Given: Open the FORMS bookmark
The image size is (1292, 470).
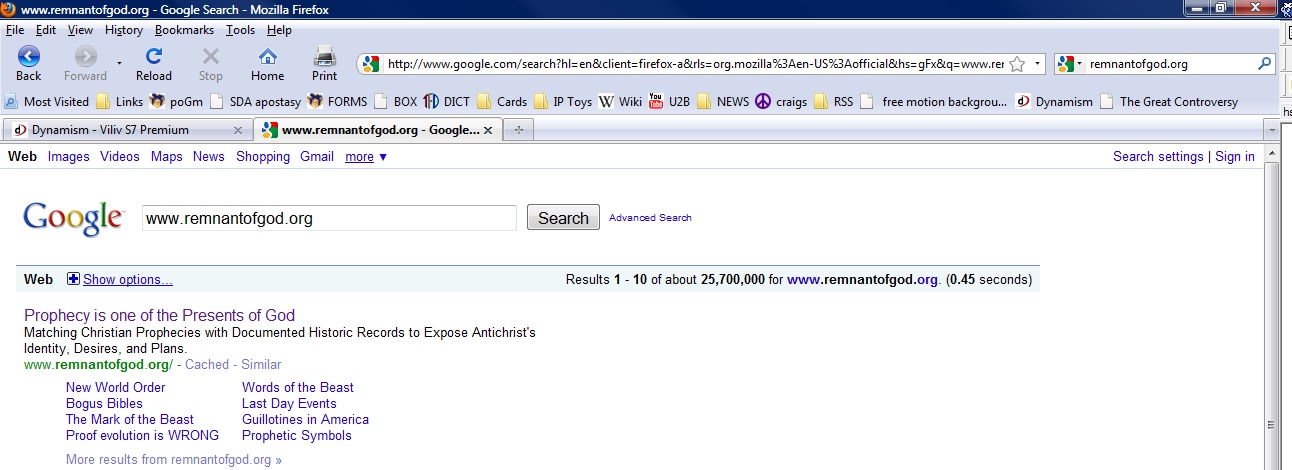Looking at the screenshot, I should pyautogui.click(x=338, y=101).
